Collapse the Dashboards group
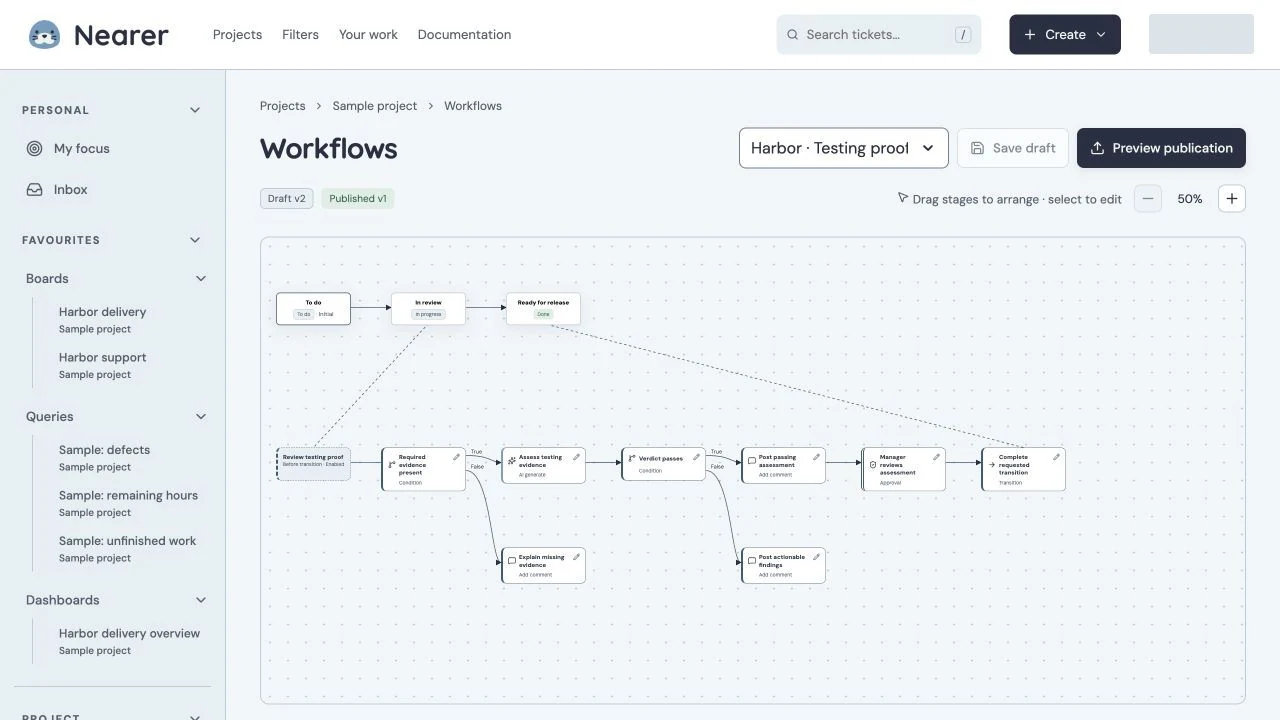The width and height of the screenshot is (1280, 720). coord(201,600)
